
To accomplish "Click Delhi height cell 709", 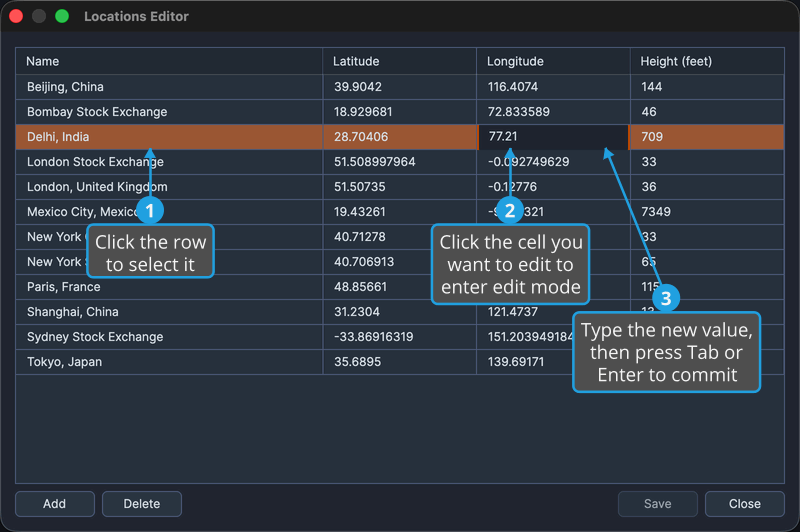I will [x=707, y=137].
